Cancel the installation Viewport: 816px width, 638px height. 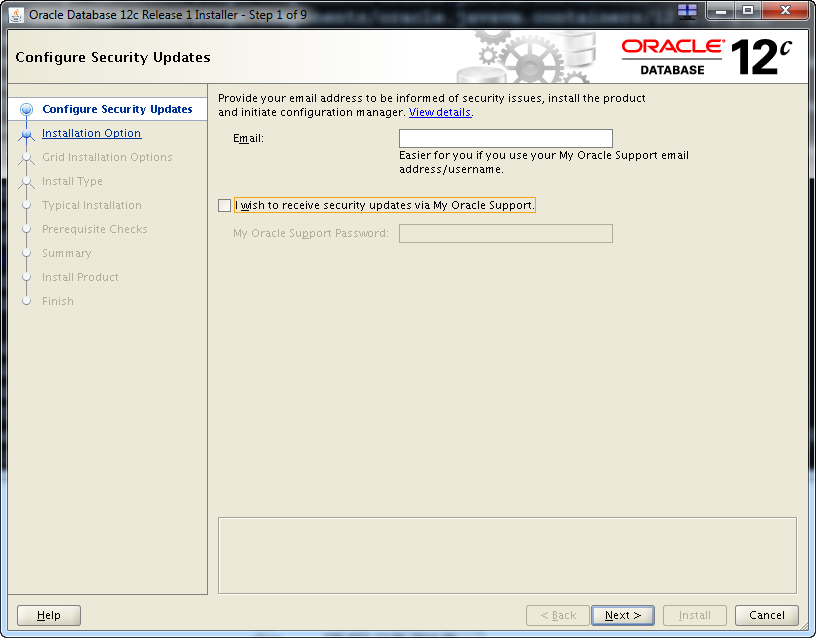click(767, 615)
